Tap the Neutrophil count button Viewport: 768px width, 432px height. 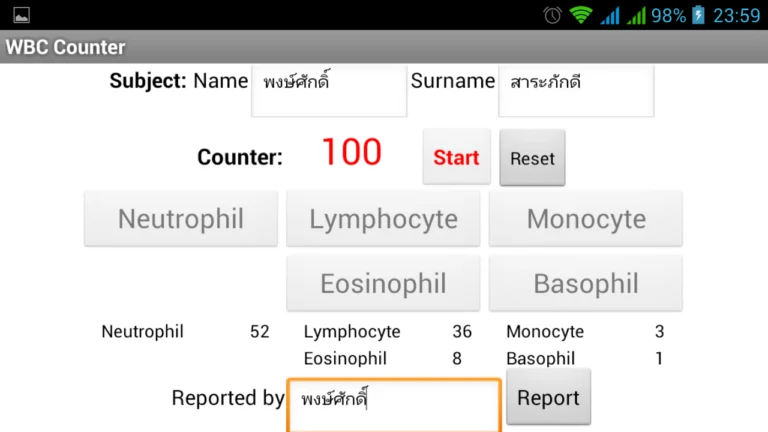pos(181,218)
